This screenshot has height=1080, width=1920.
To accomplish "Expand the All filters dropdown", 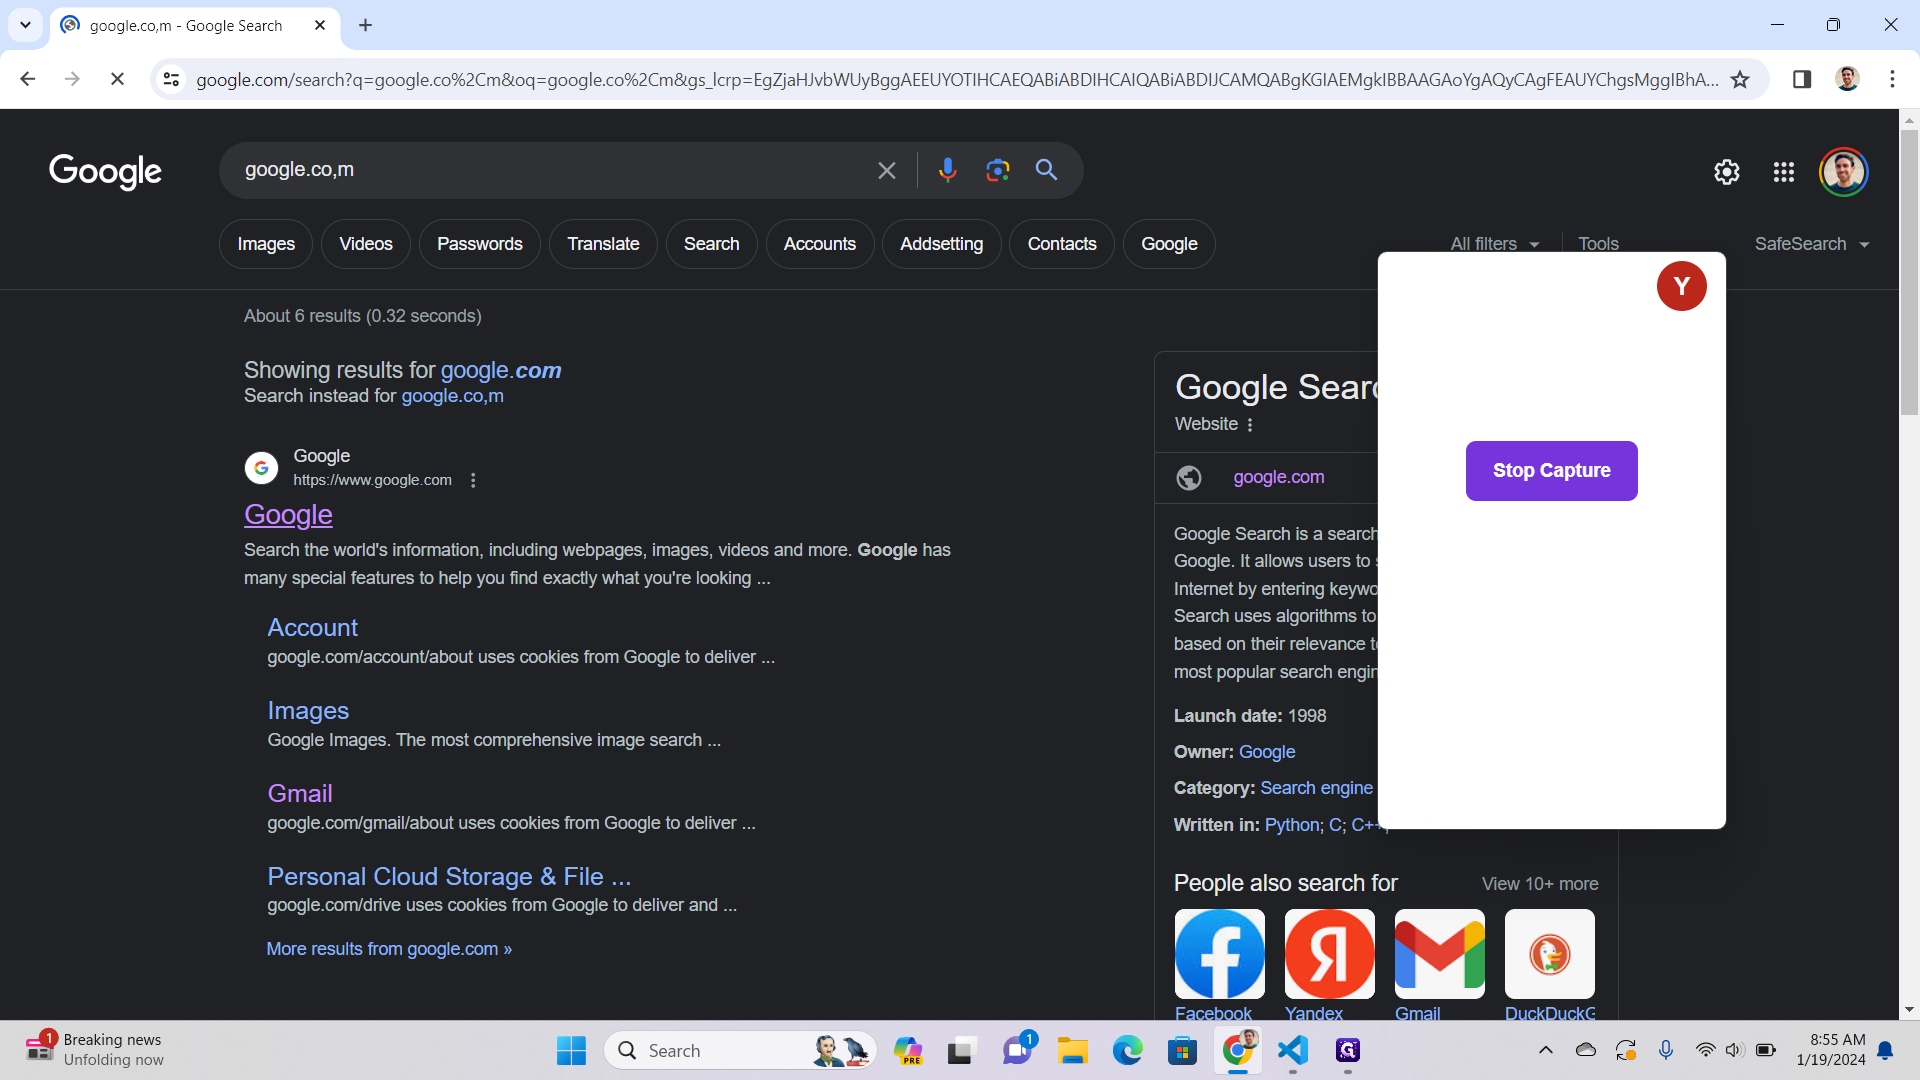I will coord(1494,244).
